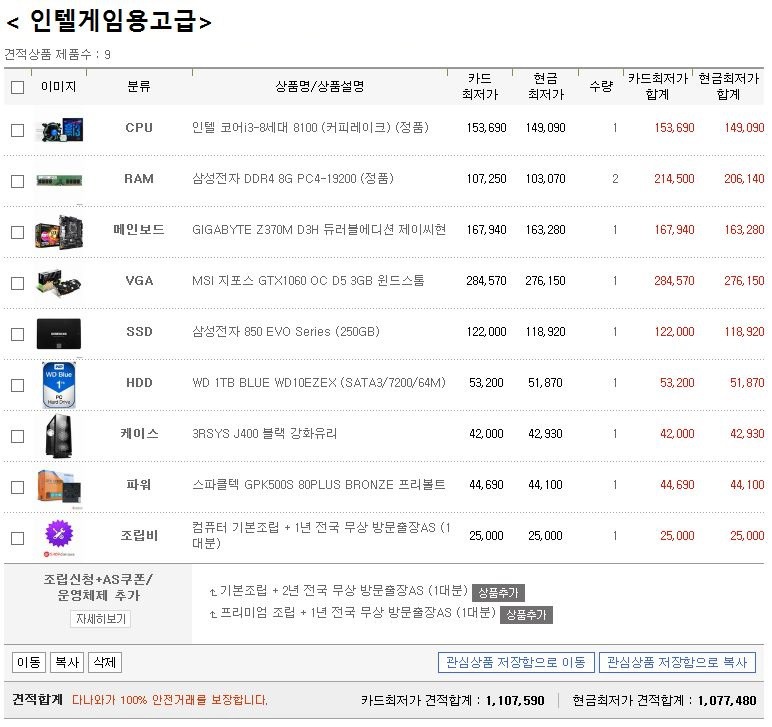Open the Samsung 850 EVO SSD thumbnail
This screenshot has width=772, height=727.
coord(59,334)
